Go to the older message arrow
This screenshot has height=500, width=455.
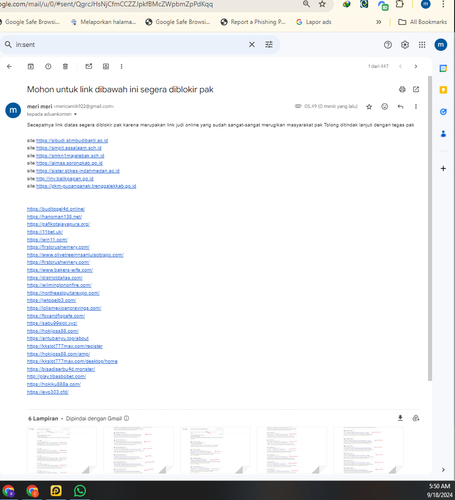[x=416, y=67]
